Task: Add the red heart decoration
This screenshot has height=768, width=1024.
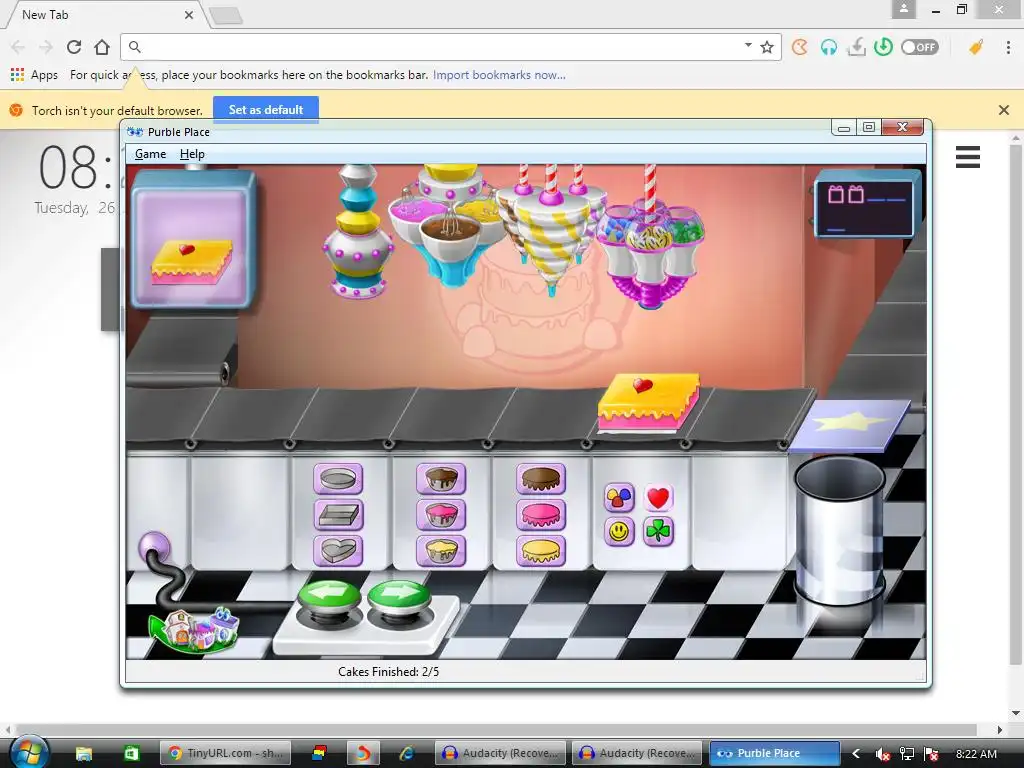Action: (658, 498)
